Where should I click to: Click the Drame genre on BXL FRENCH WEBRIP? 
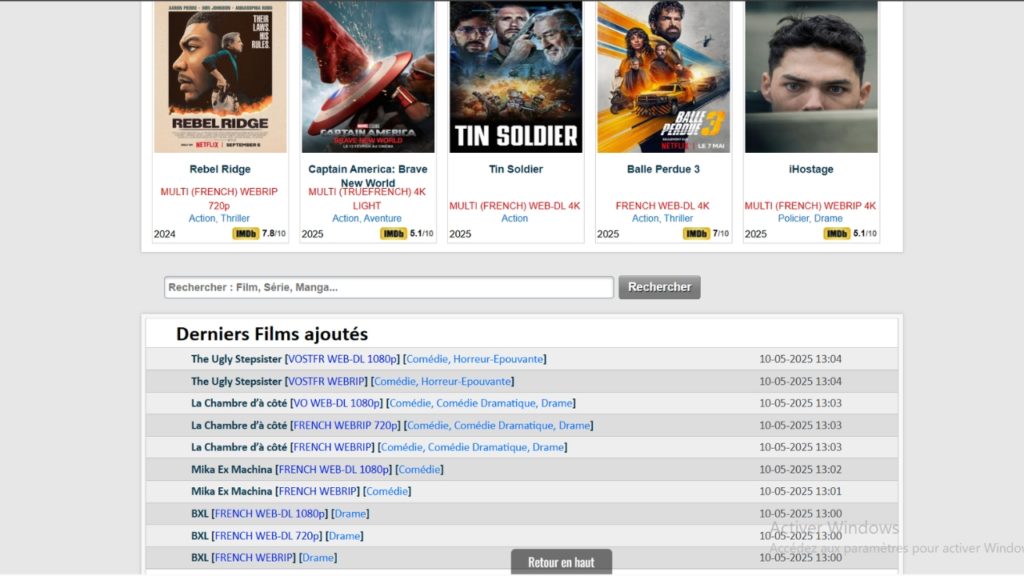pyautogui.click(x=318, y=557)
